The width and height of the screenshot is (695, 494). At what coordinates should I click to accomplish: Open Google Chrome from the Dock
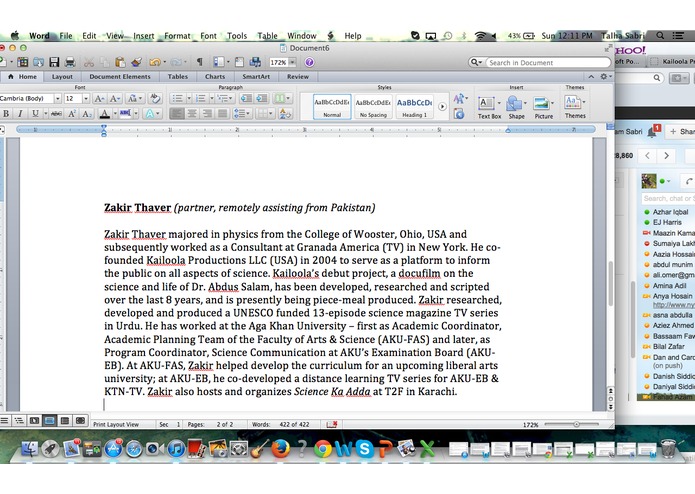323,449
